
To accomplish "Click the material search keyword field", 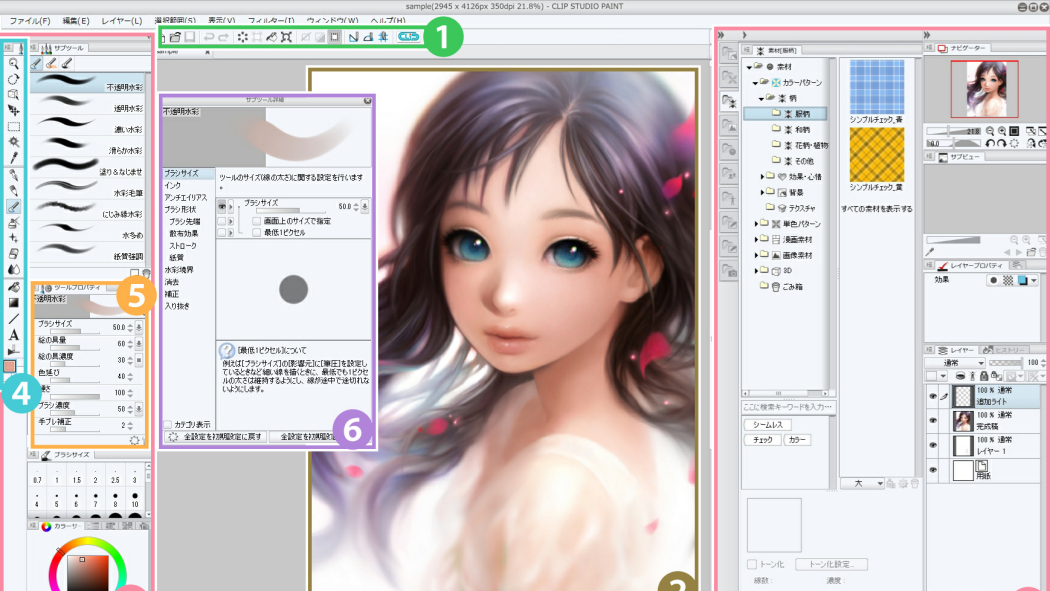I will coord(788,407).
